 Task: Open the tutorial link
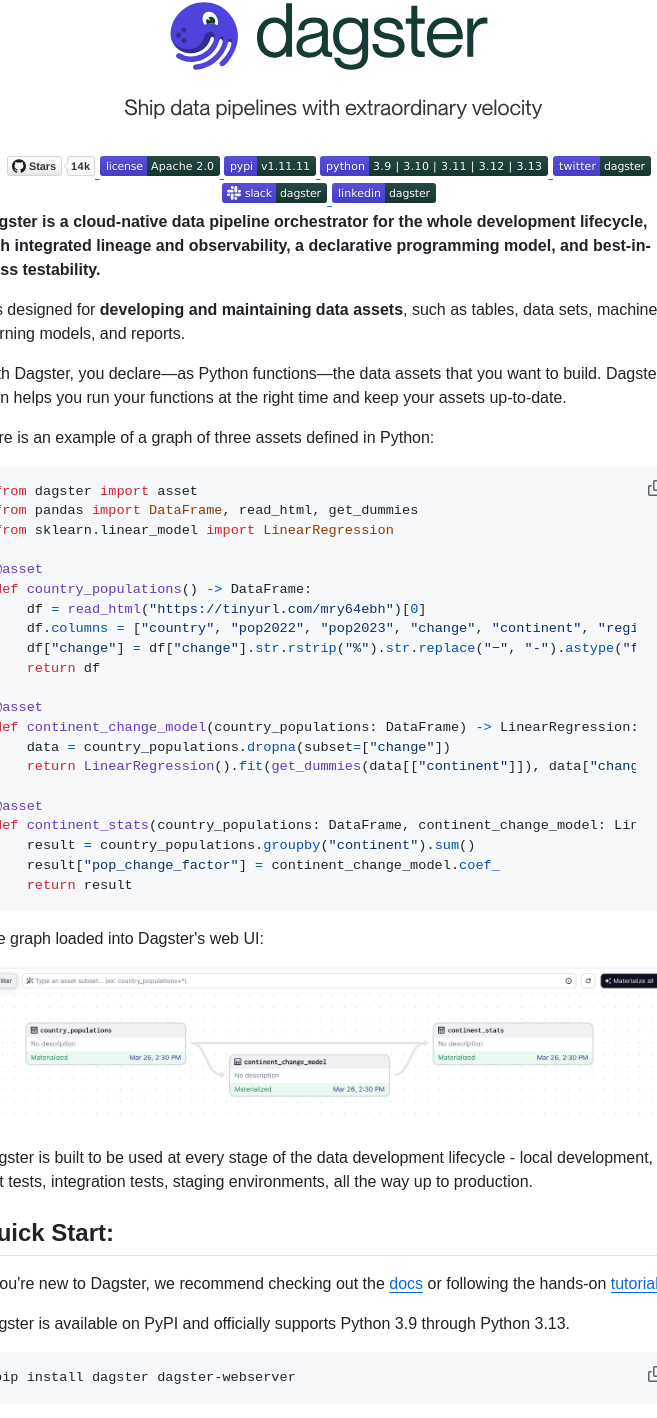tap(633, 1283)
